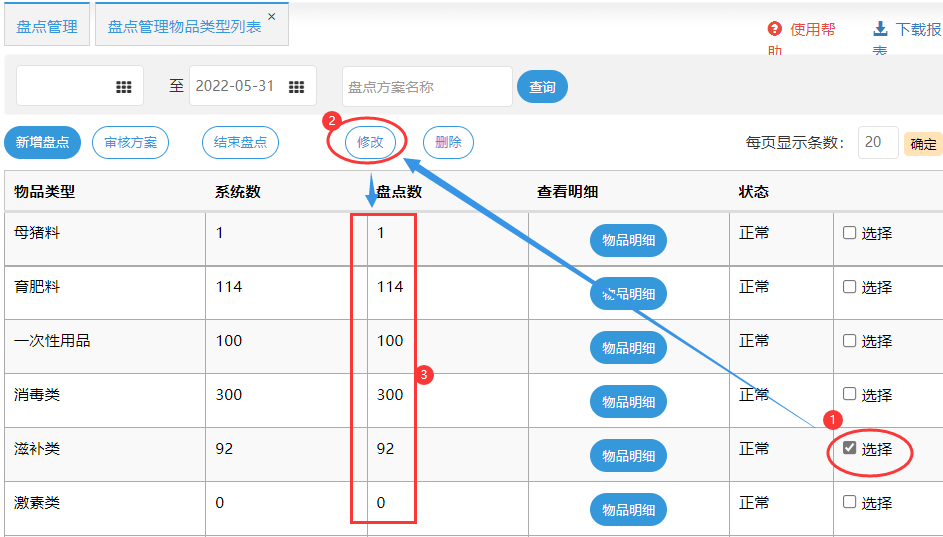
Task: Open calendar picker for start date
Action: (124, 87)
